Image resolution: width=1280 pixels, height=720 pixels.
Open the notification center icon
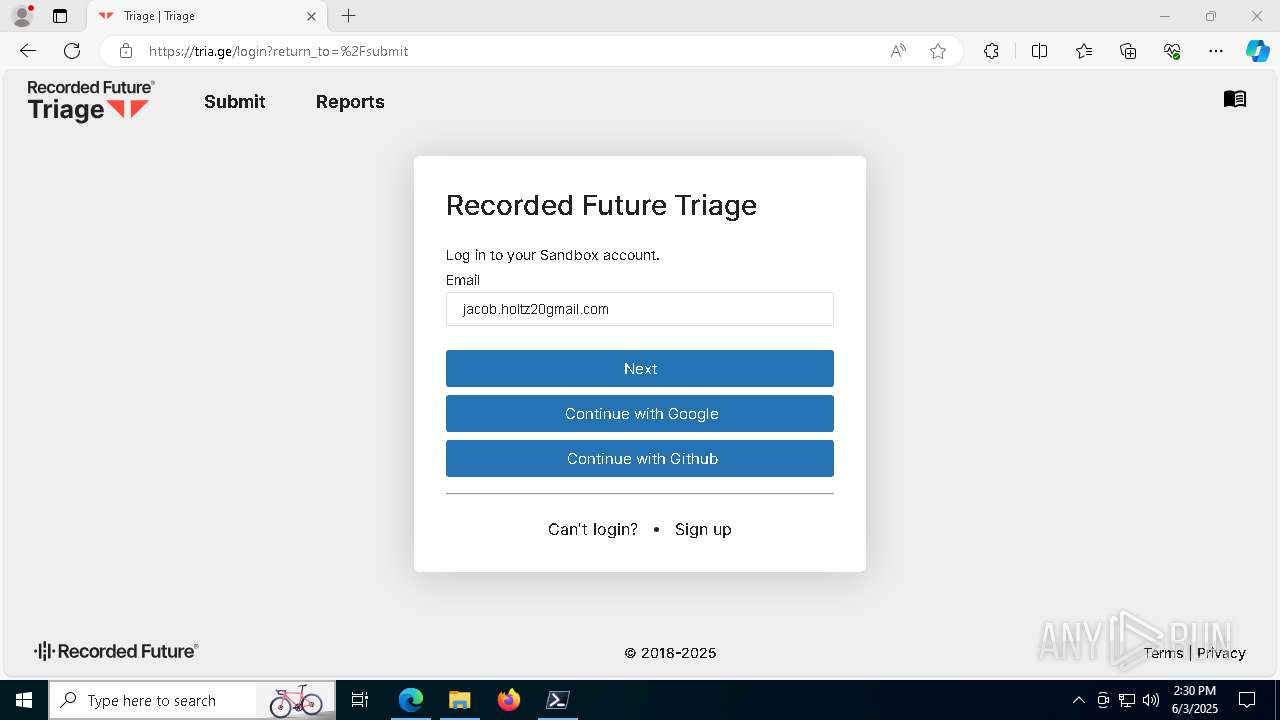pyautogui.click(x=1247, y=700)
